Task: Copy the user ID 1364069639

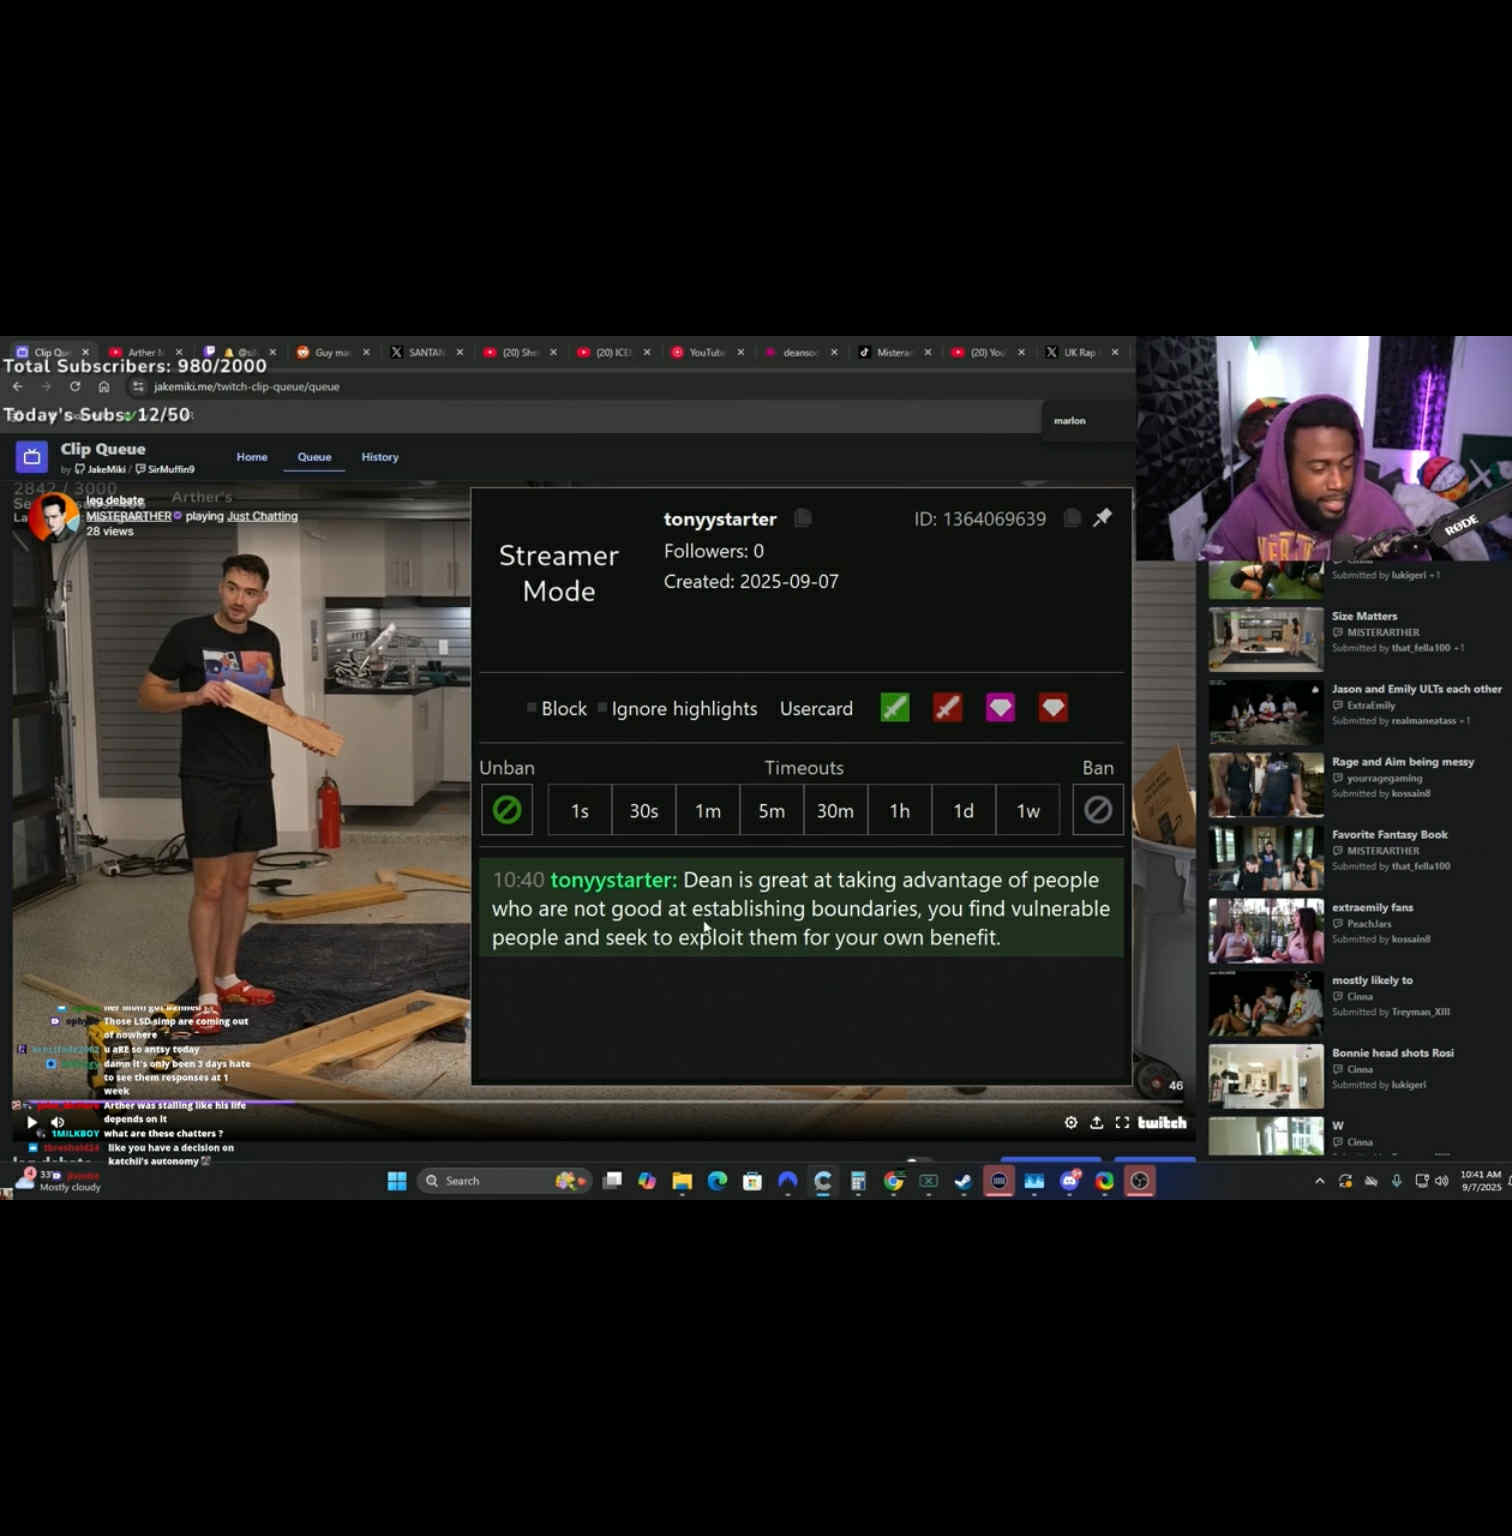Action: (x=1072, y=518)
